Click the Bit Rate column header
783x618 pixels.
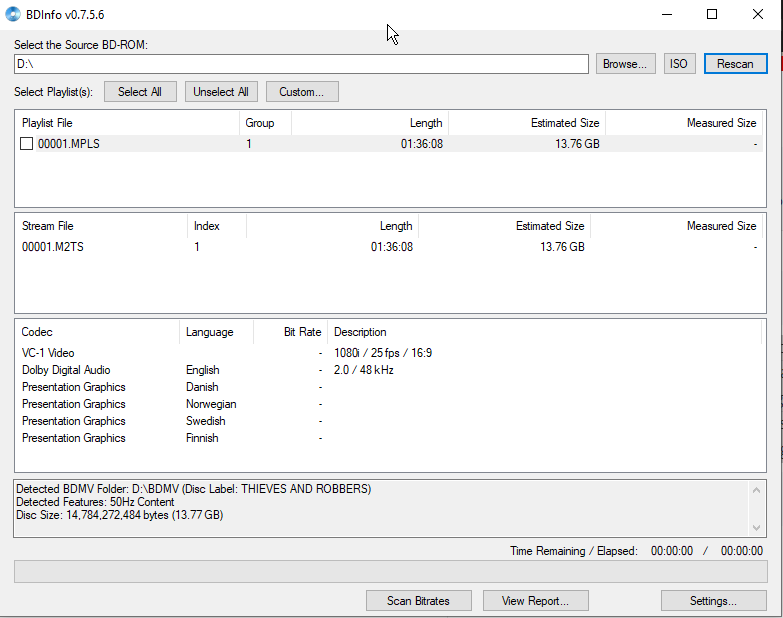pyautogui.click(x=290, y=332)
